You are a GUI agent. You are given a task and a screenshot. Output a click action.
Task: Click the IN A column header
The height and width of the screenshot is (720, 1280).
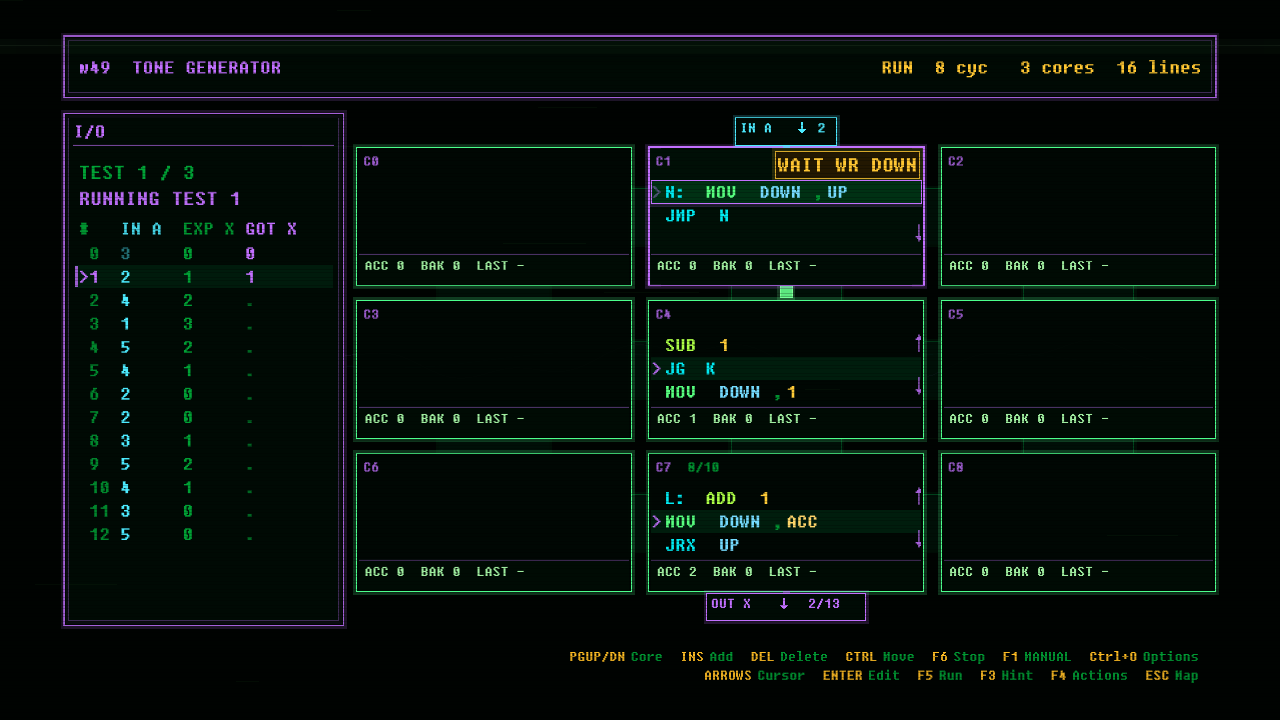[x=141, y=229]
